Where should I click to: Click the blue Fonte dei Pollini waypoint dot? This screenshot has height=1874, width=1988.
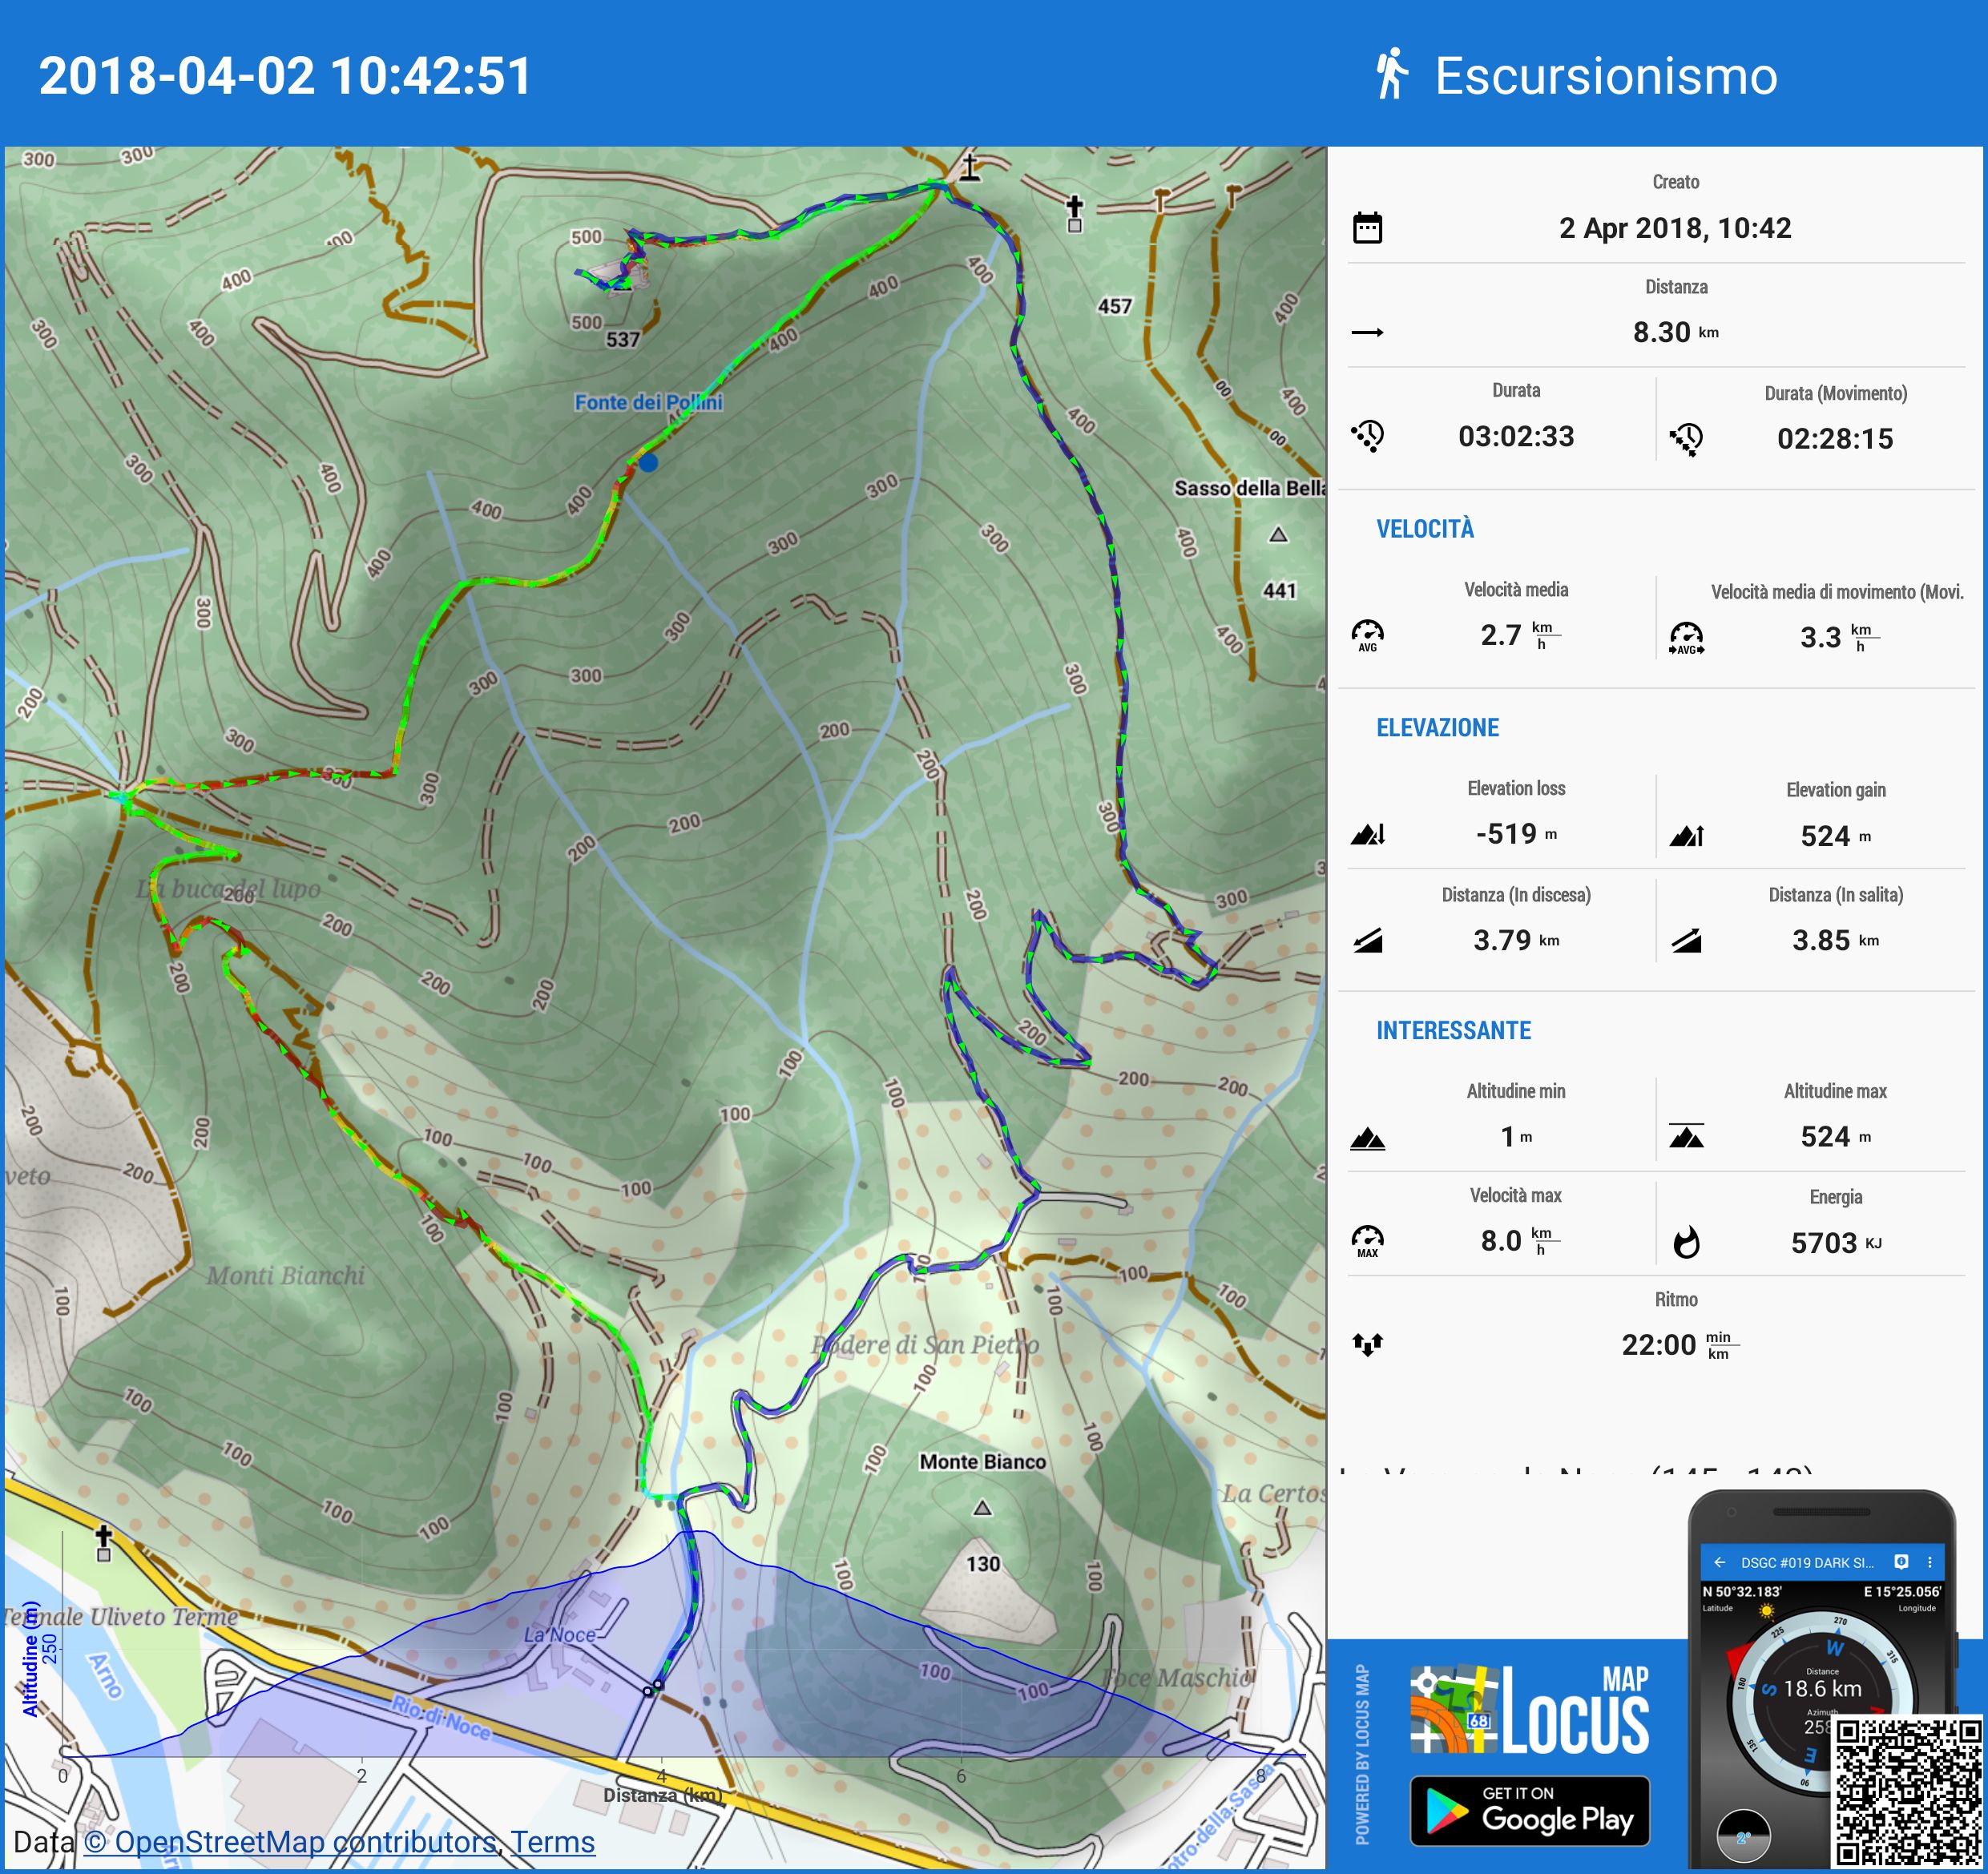[x=648, y=462]
